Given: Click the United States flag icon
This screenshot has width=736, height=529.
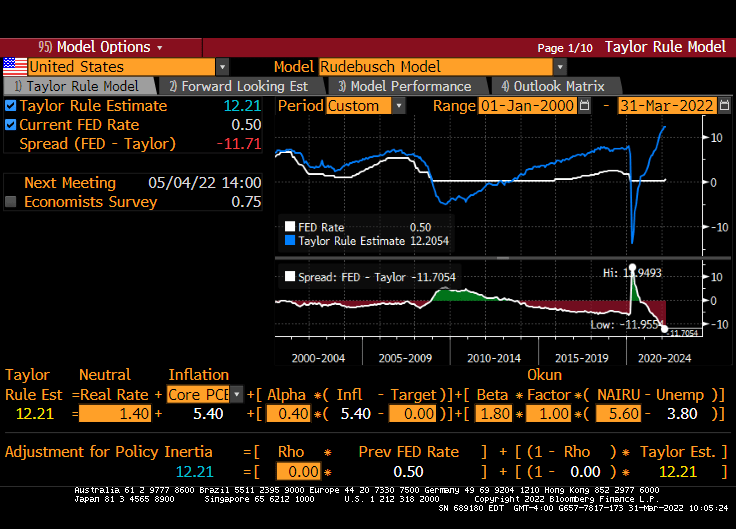Looking at the screenshot, I should point(14,66).
